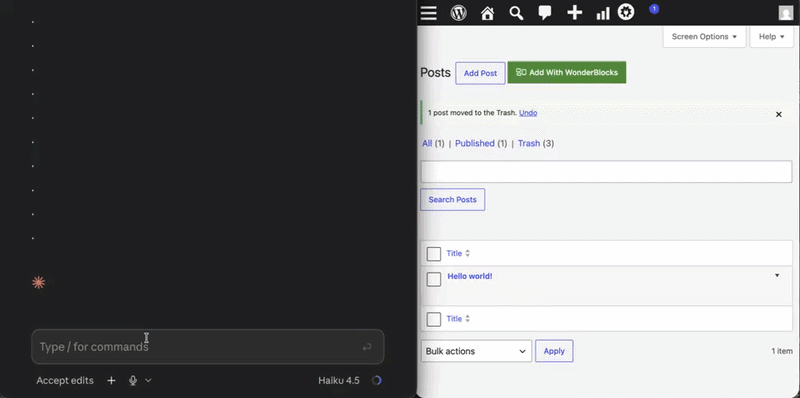800x398 pixels.
Task: Click the Apply bulk action button
Action: pyautogui.click(x=554, y=351)
